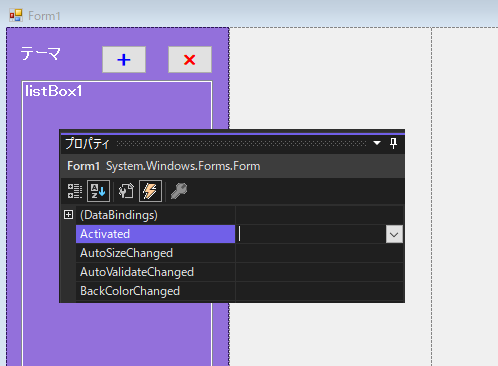Viewport: 498px width, 366px height.
Task: Click the Form1 title bar icon
Action: pos(16,15)
